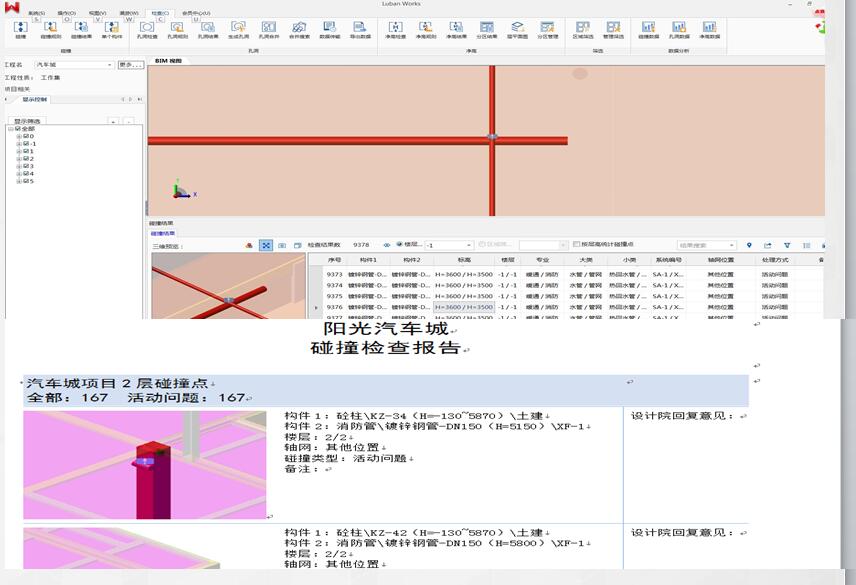The image size is (856, 585).
Task: Select the 显示控制 panel tab
Action: (34, 99)
